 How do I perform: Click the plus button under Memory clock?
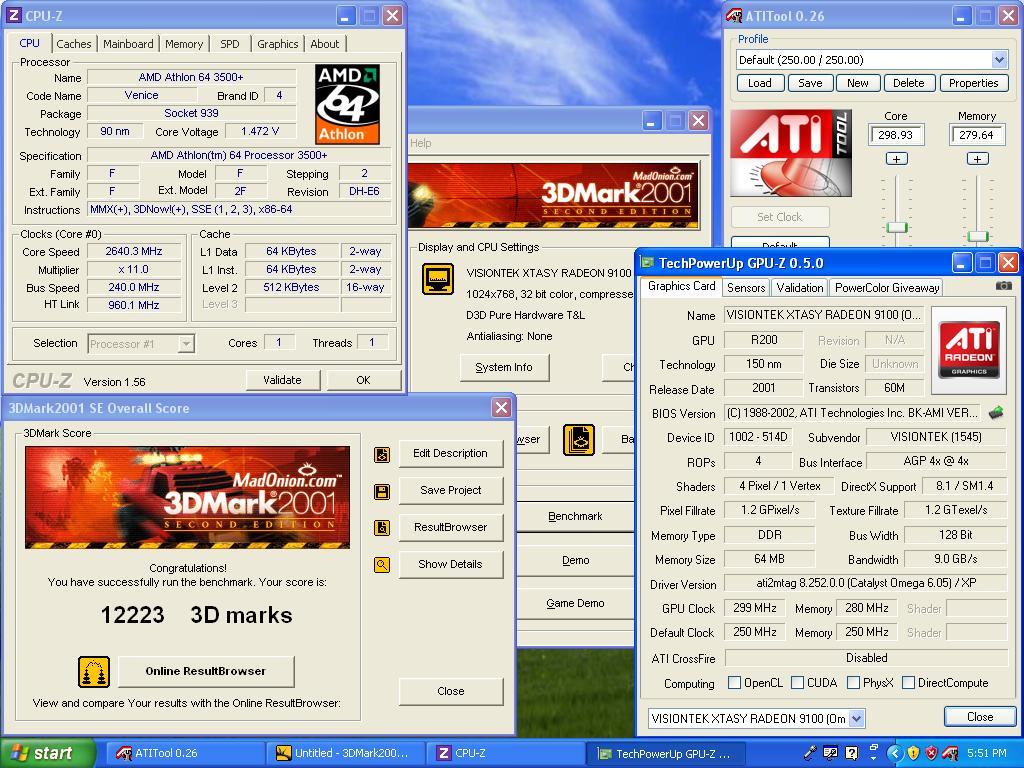[978, 159]
